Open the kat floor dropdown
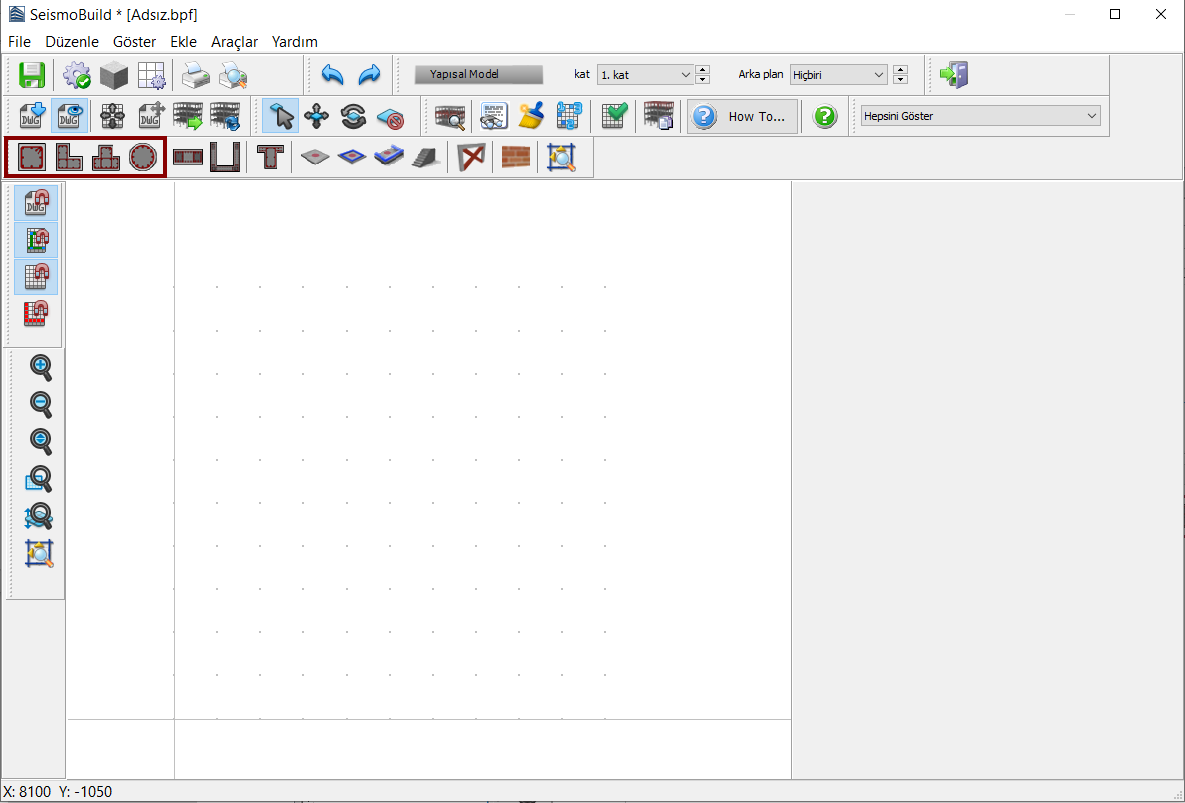 [645, 75]
